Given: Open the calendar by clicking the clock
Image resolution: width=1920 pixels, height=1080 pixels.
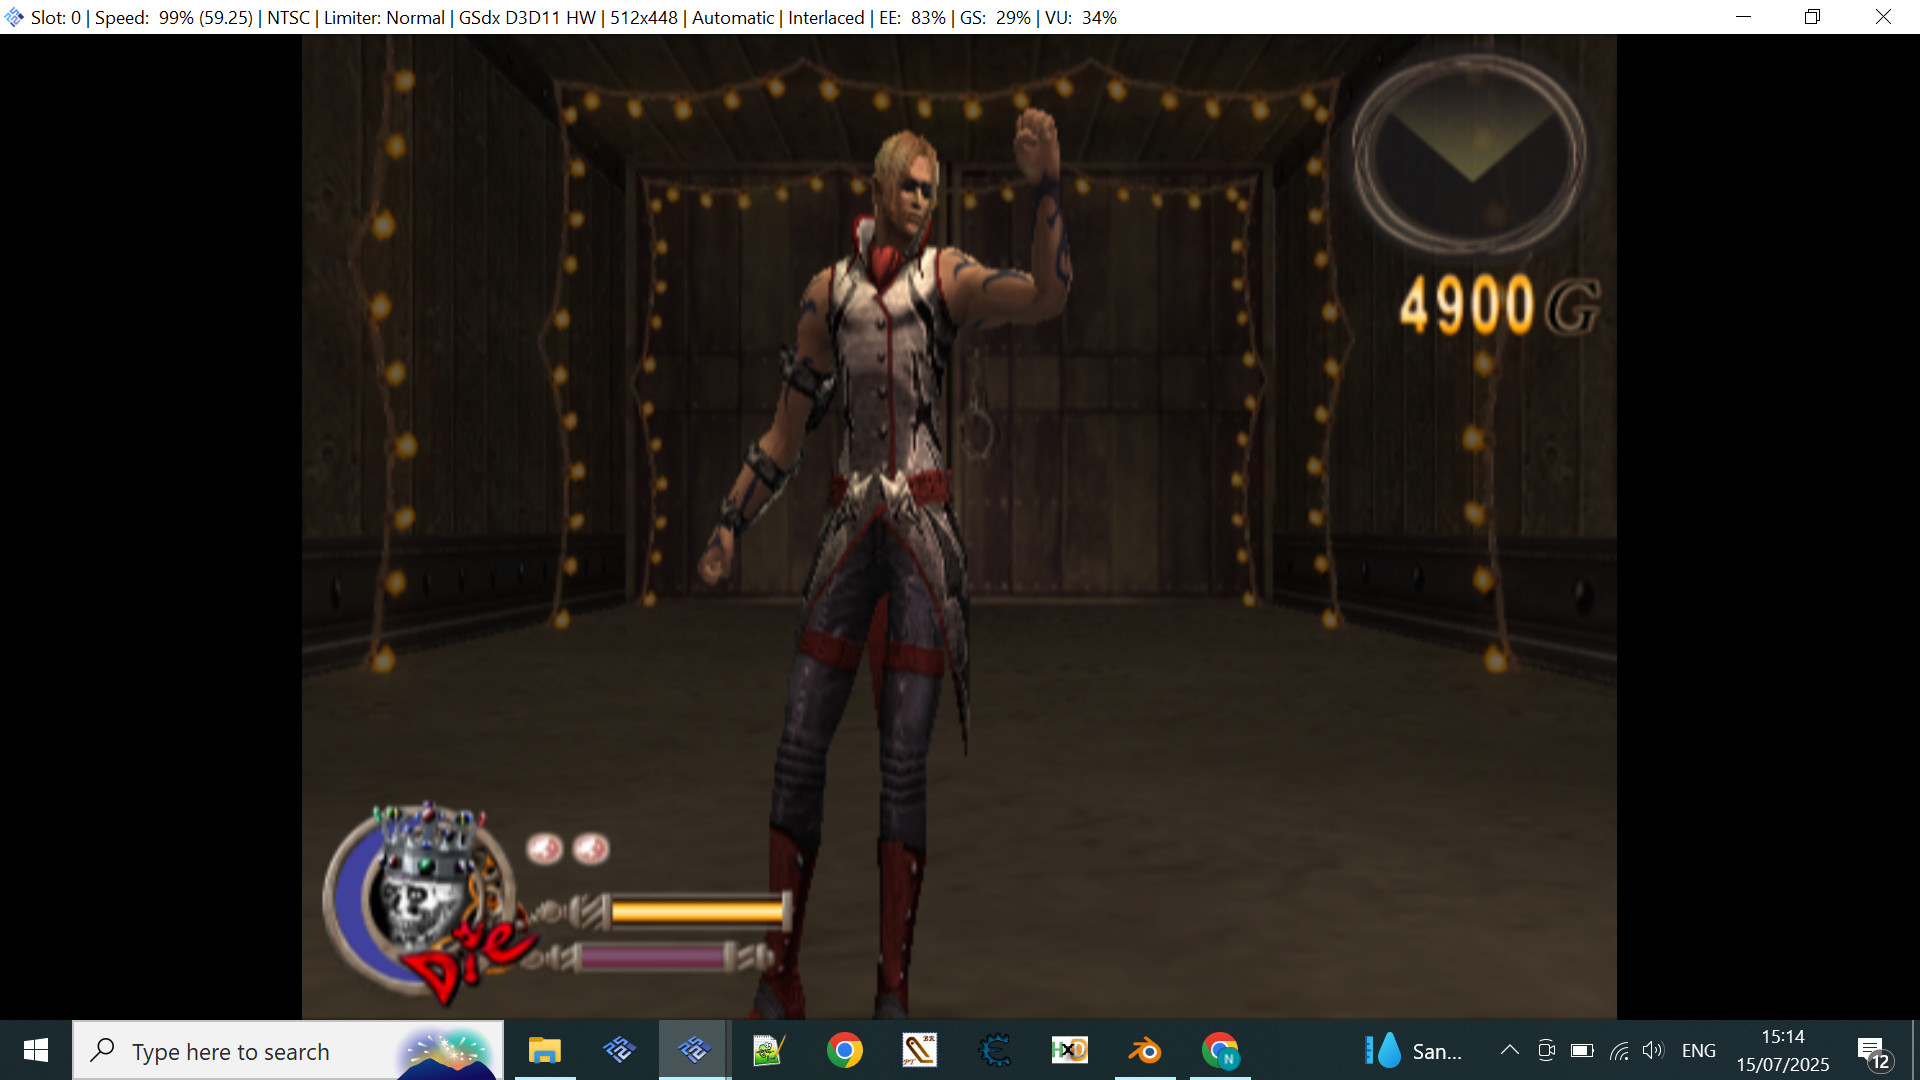Looking at the screenshot, I should point(1782,1050).
